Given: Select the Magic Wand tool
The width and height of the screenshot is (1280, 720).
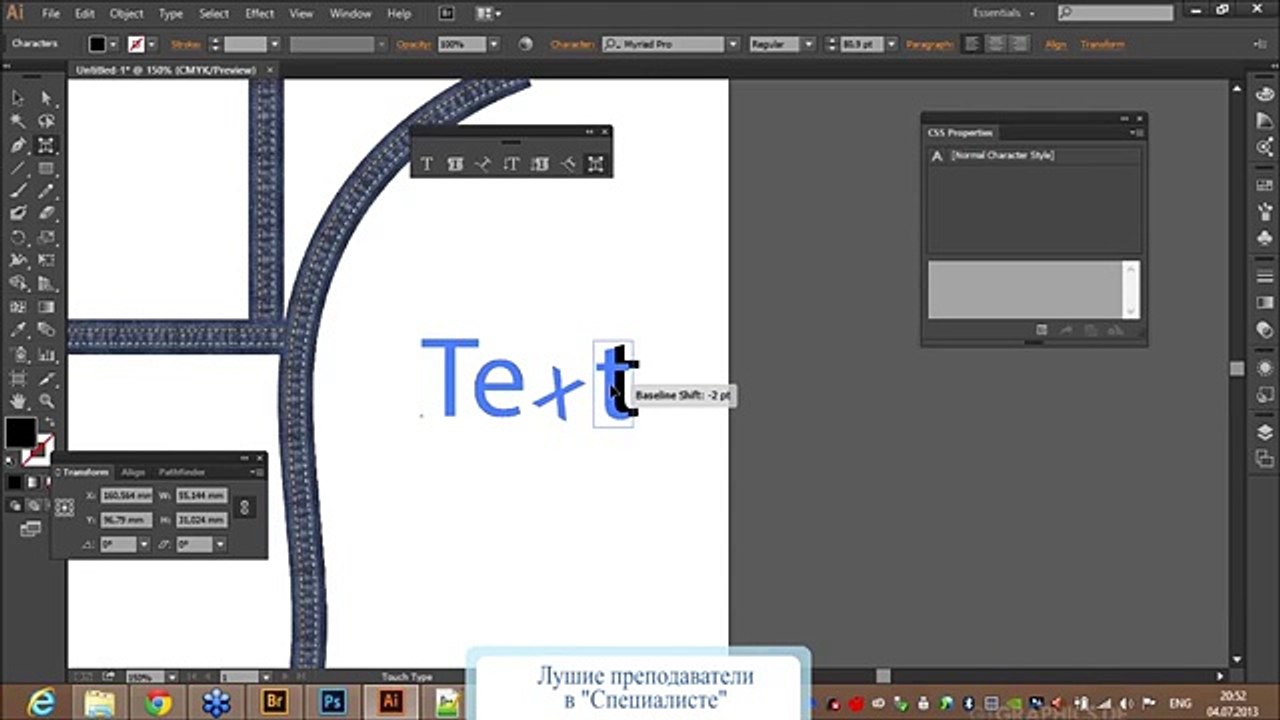Looking at the screenshot, I should point(18,122).
